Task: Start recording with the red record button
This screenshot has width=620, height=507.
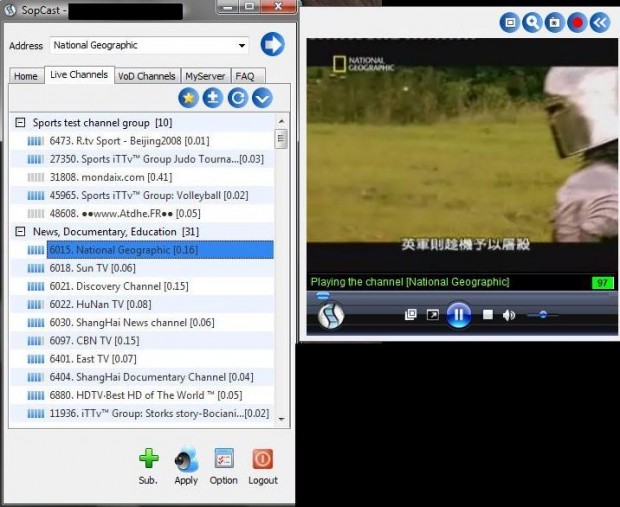Action: (577, 23)
